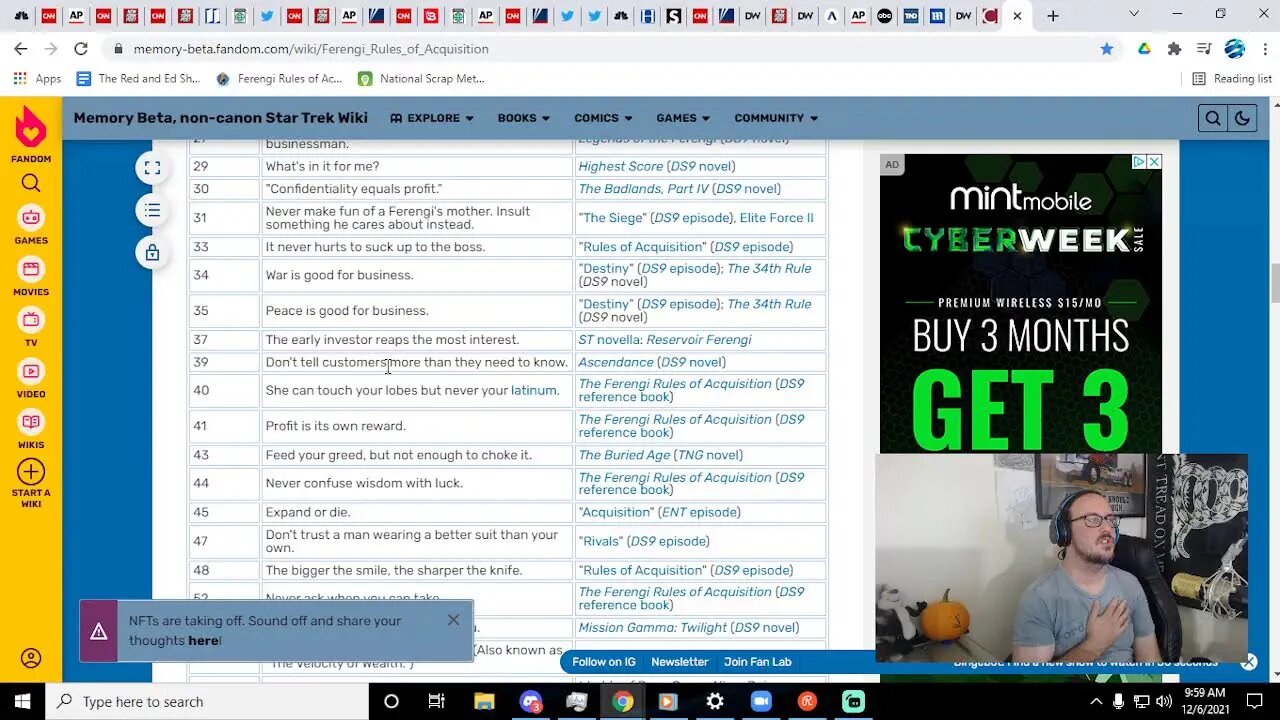1280x720 pixels.
Task: Close the ad with X icon
Action: click(x=1154, y=162)
